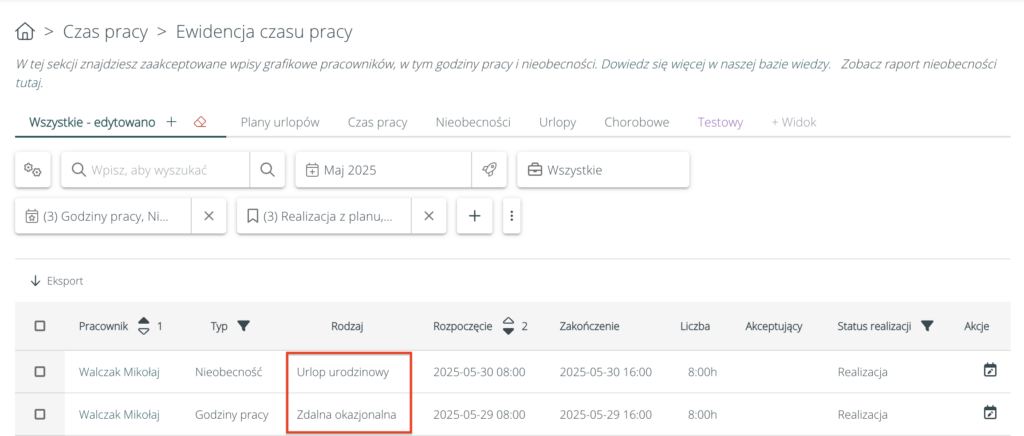Add a new filter with plus button
Viewport: 1024px width, 436px height.
[x=474, y=216]
